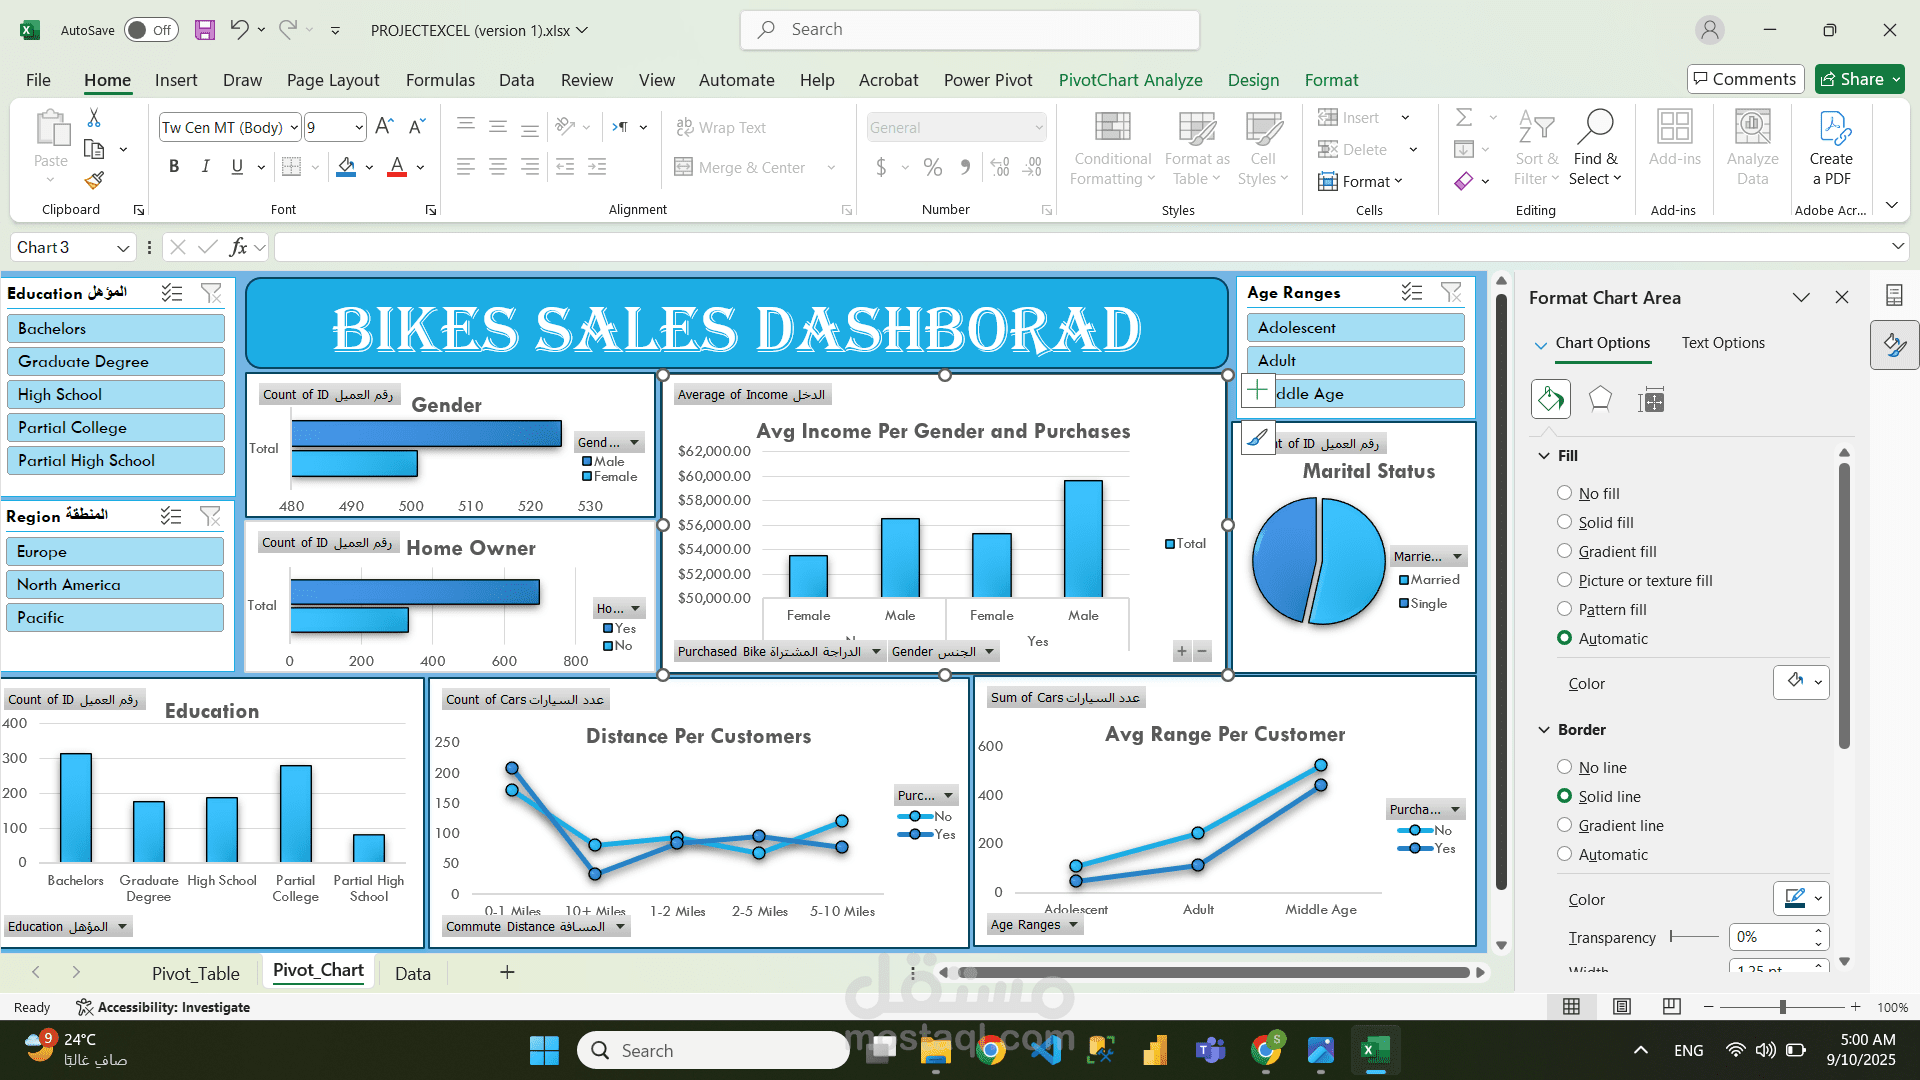Click the Share button
This screenshot has height=1080, width=1920.
tap(1859, 79)
